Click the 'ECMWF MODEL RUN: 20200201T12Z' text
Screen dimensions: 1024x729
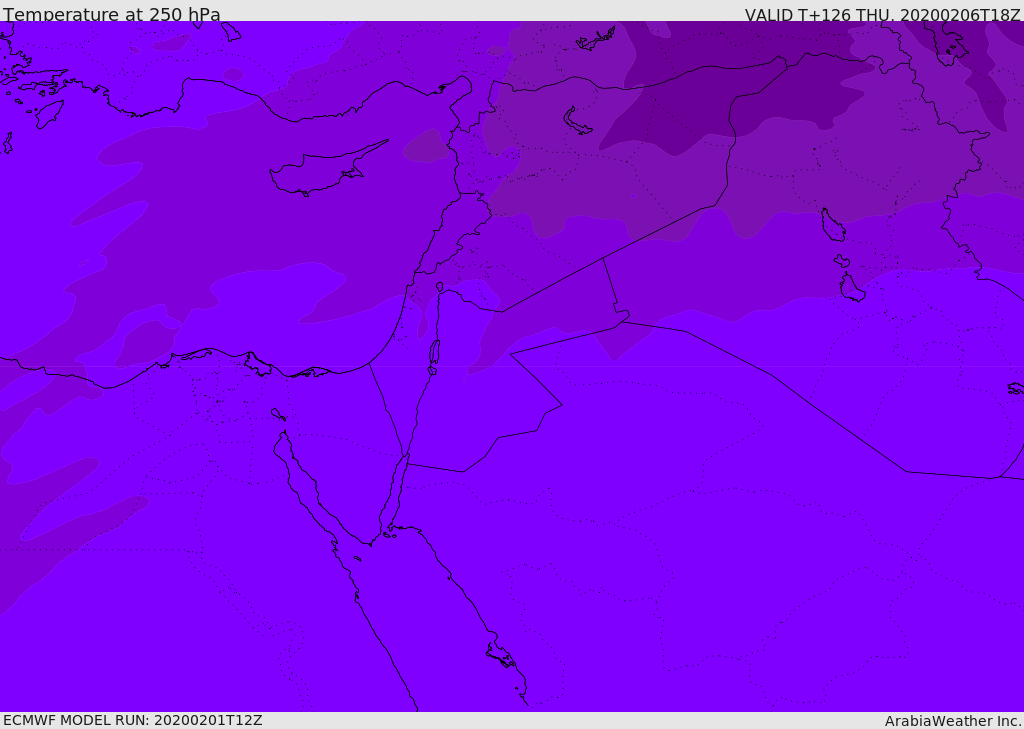pos(133,721)
